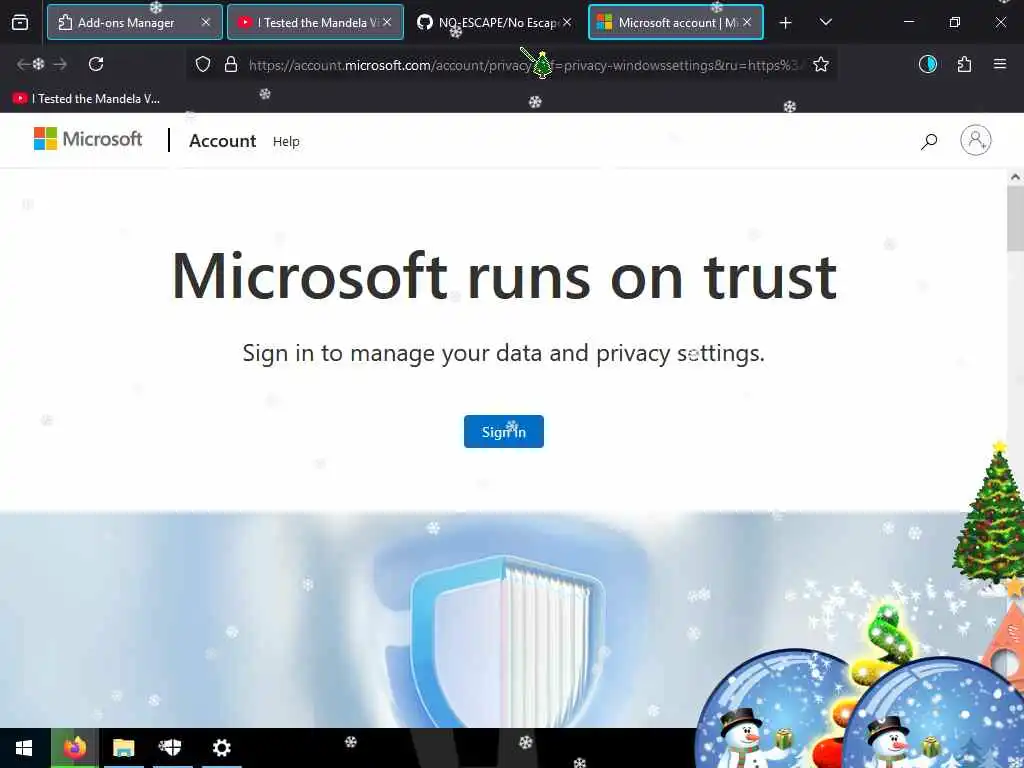1024x768 pixels.
Task: Open the search magnifier on Microsoft page
Action: click(929, 141)
